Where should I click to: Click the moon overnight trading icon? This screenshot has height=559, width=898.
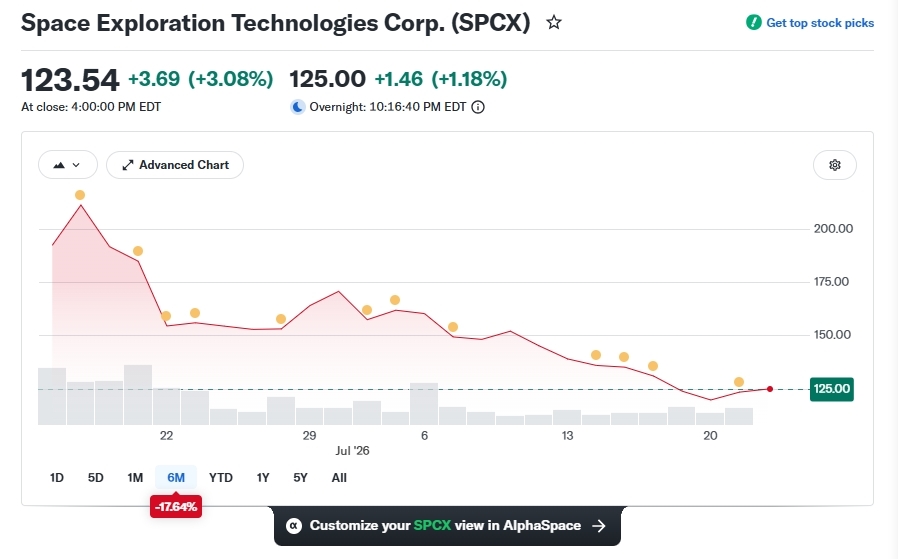(x=297, y=107)
